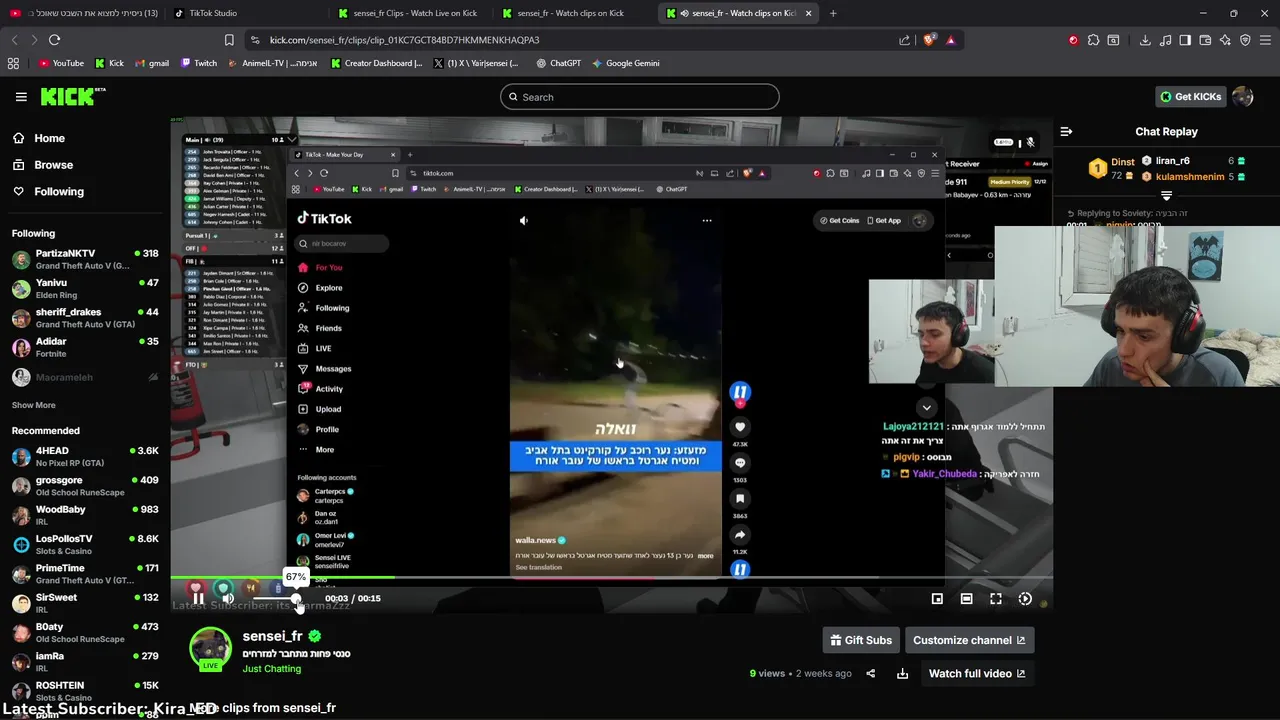The width and height of the screenshot is (1280, 720).
Task: Open ChatGPT bookmark in bookmarks bar
Action: click(x=558, y=63)
